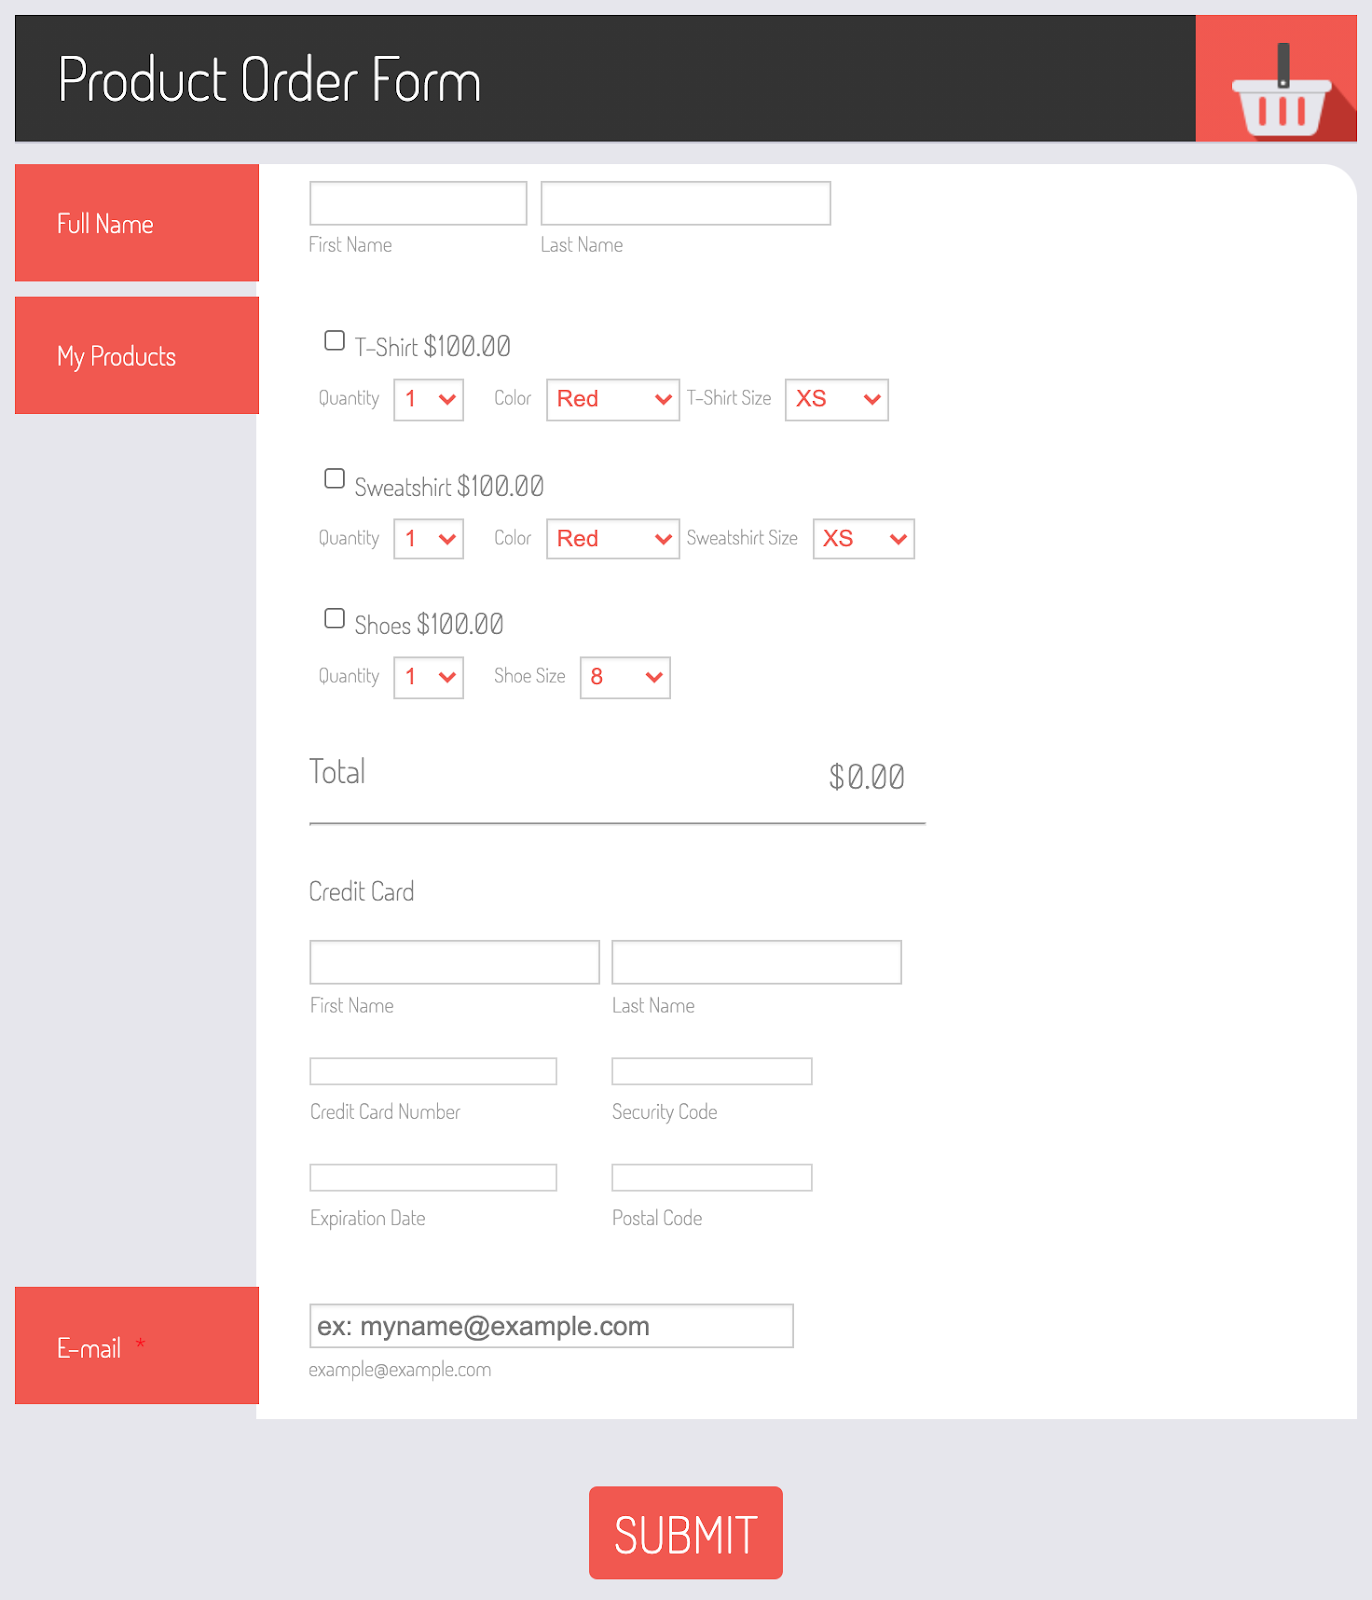The height and width of the screenshot is (1600, 1372).
Task: Submit the order with SUBMIT button
Action: click(686, 1533)
